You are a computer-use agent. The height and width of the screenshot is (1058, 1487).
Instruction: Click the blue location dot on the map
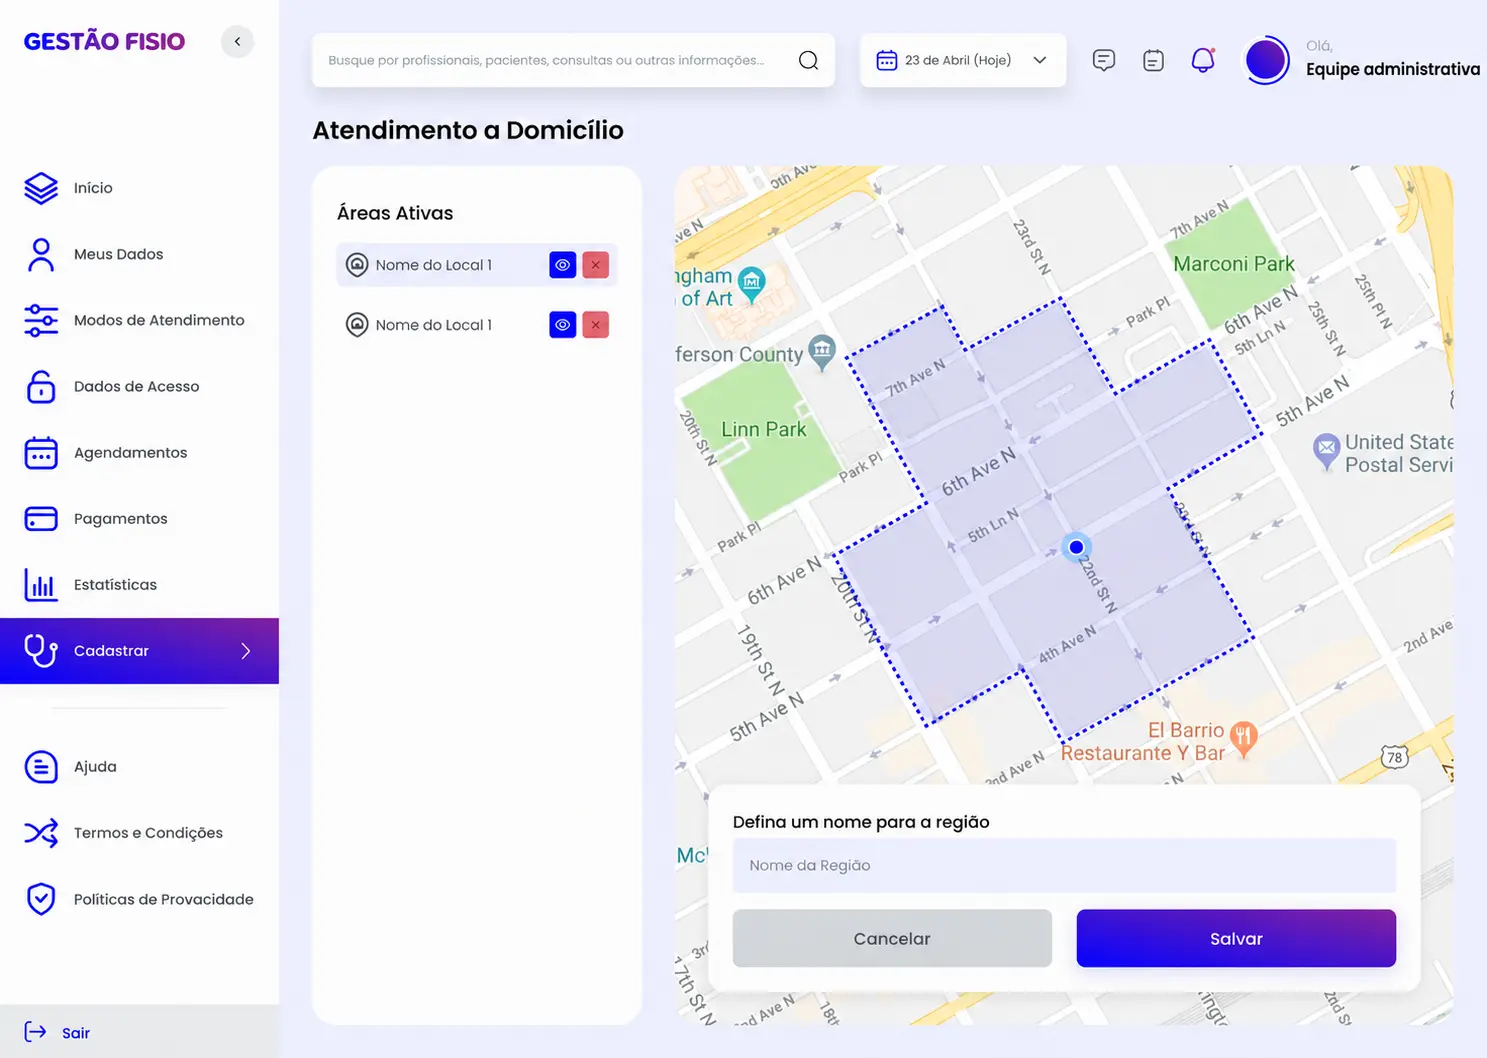(1076, 547)
